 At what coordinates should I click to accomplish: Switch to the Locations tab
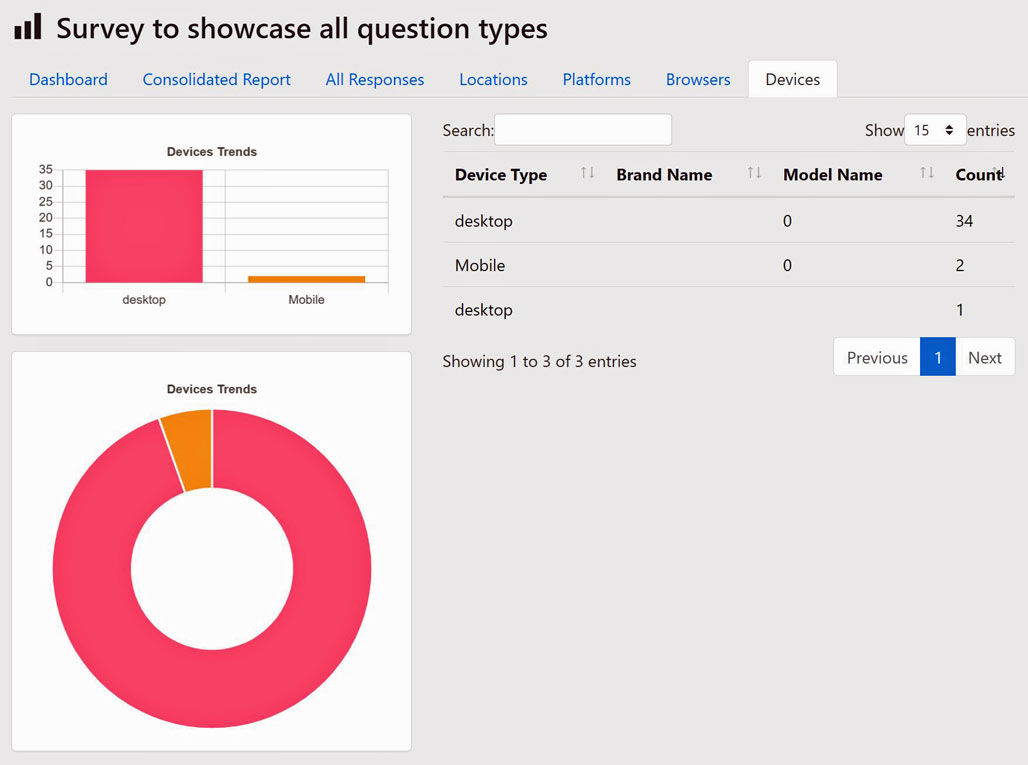493,79
